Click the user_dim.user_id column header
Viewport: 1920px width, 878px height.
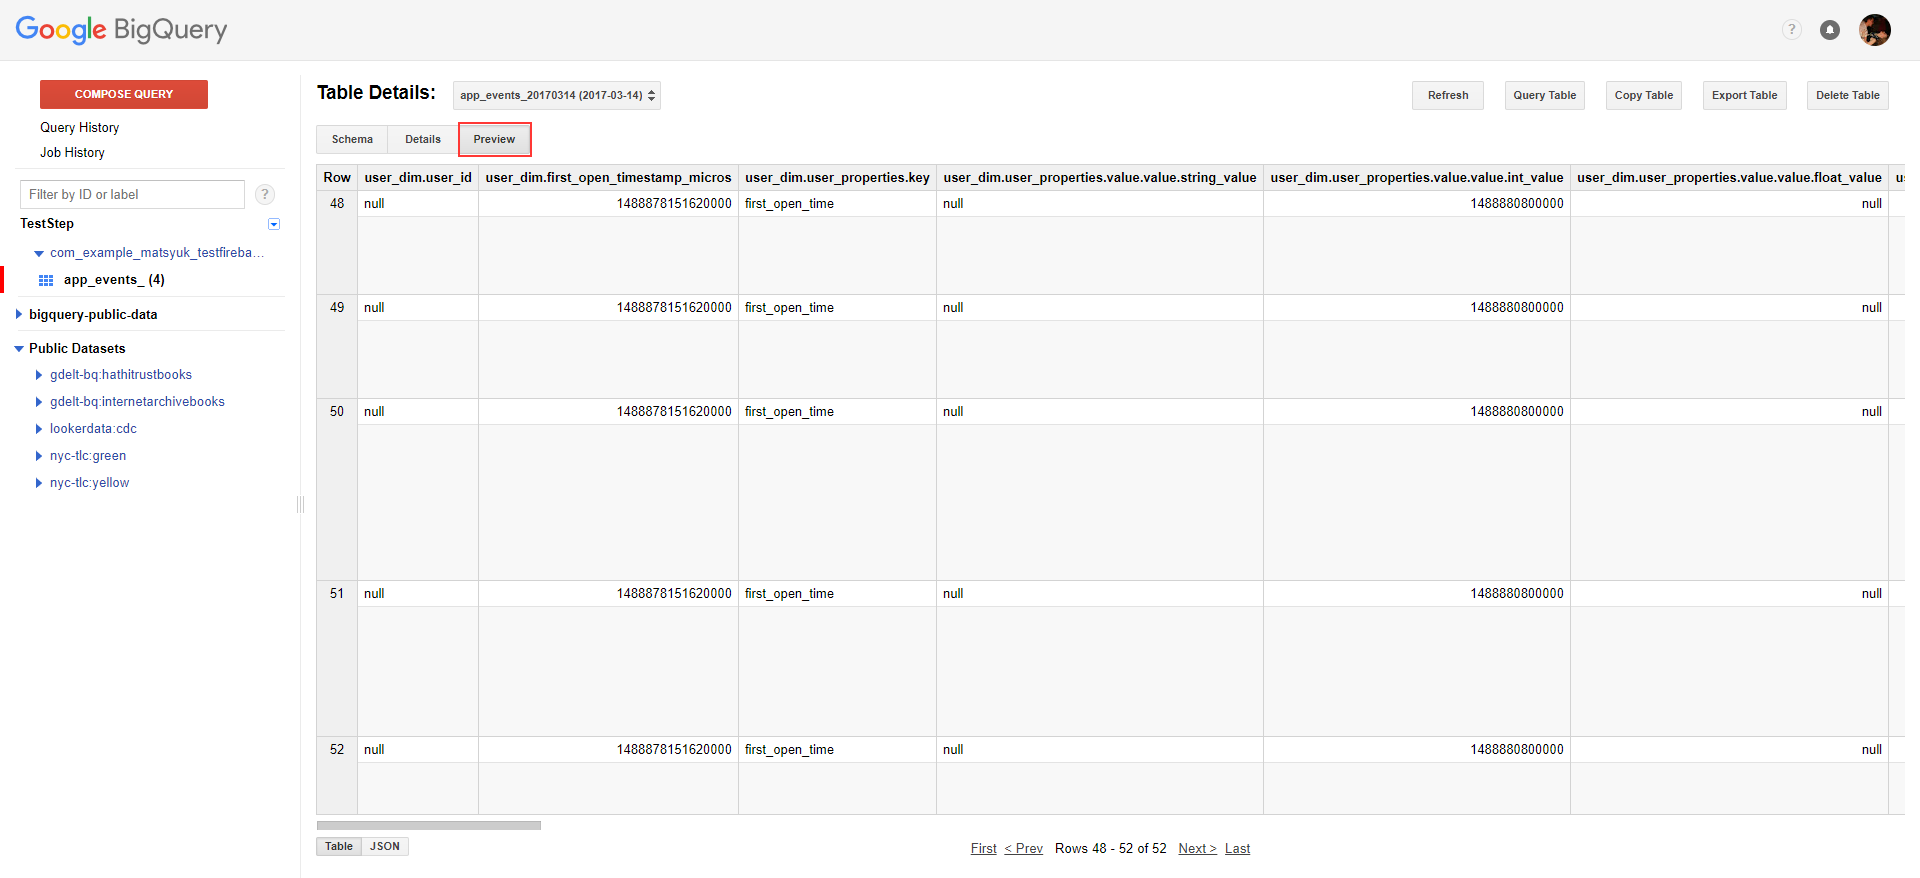point(418,177)
